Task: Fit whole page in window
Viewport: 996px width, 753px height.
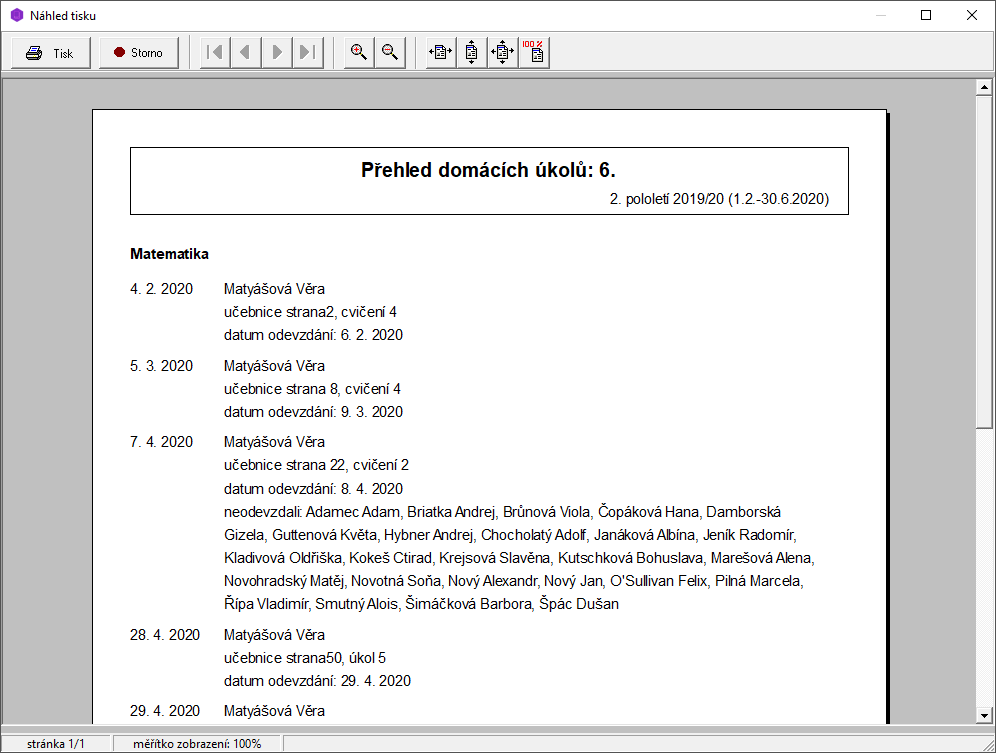Action: point(502,53)
